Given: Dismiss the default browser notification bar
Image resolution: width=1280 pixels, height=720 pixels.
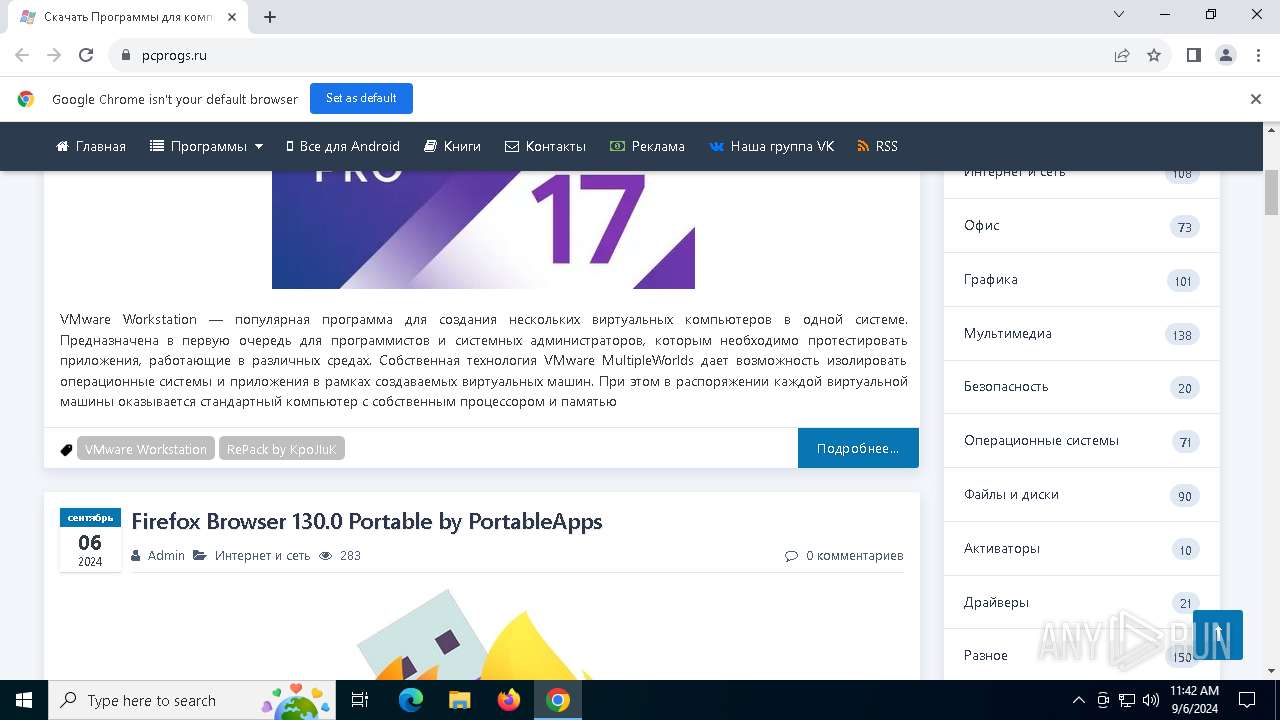Looking at the screenshot, I should (1256, 99).
